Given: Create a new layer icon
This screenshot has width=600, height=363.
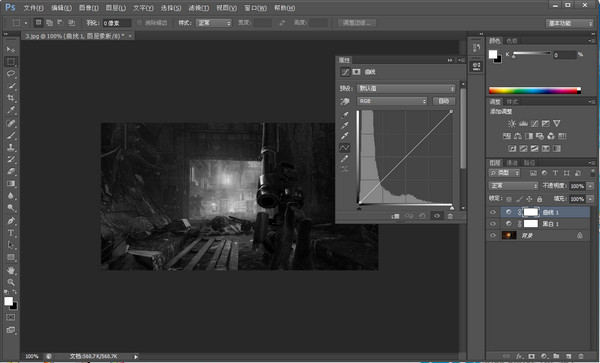Looking at the screenshot, I should point(569,356).
